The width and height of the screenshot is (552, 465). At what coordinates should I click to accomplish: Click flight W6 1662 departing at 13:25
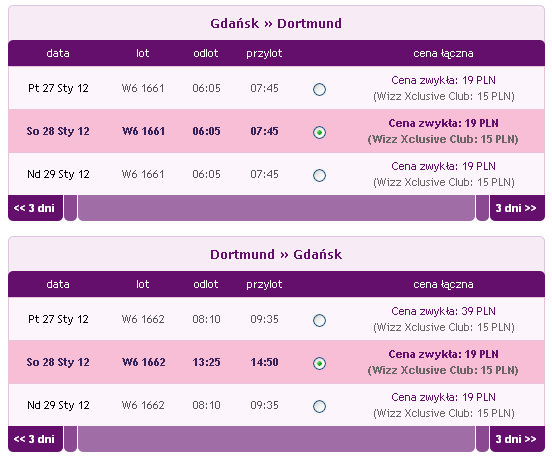pyautogui.click(x=144, y=362)
